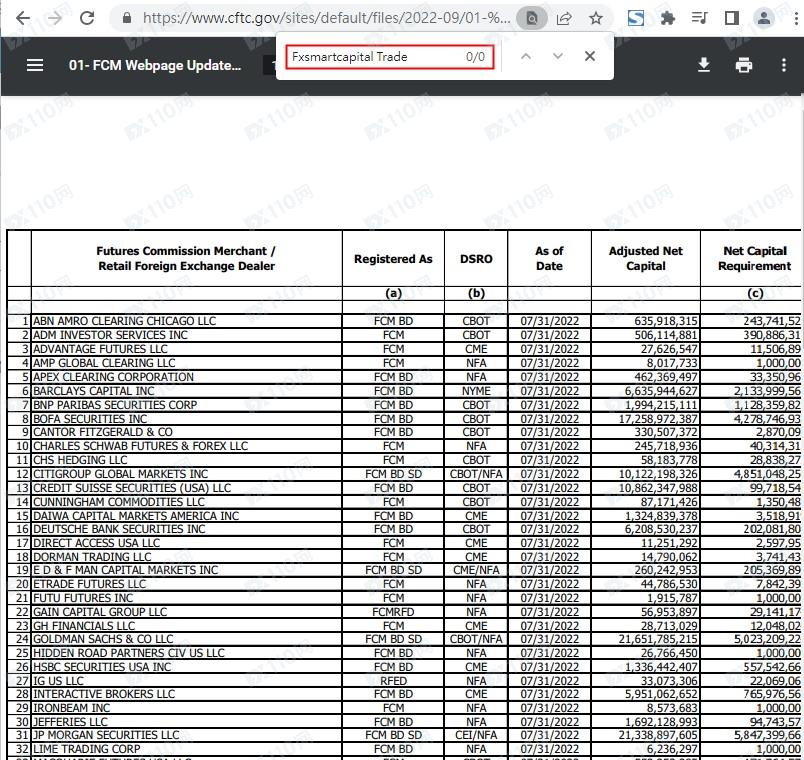Close the find bar
Image resolution: width=804 pixels, height=760 pixels.
tap(590, 57)
